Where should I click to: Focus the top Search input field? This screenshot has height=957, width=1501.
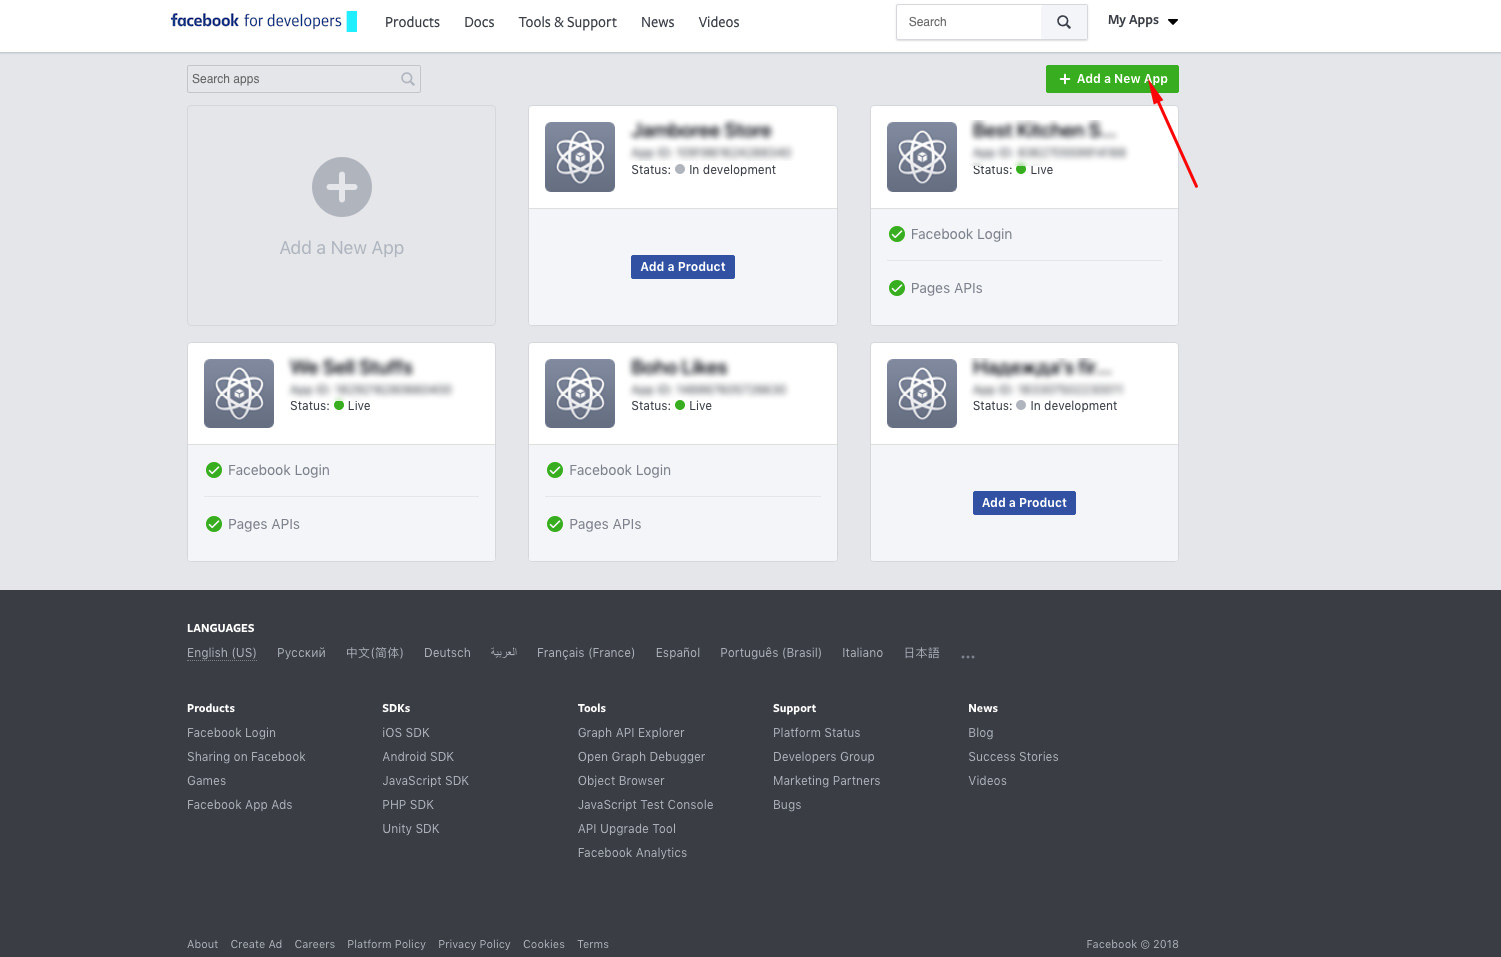pos(969,22)
